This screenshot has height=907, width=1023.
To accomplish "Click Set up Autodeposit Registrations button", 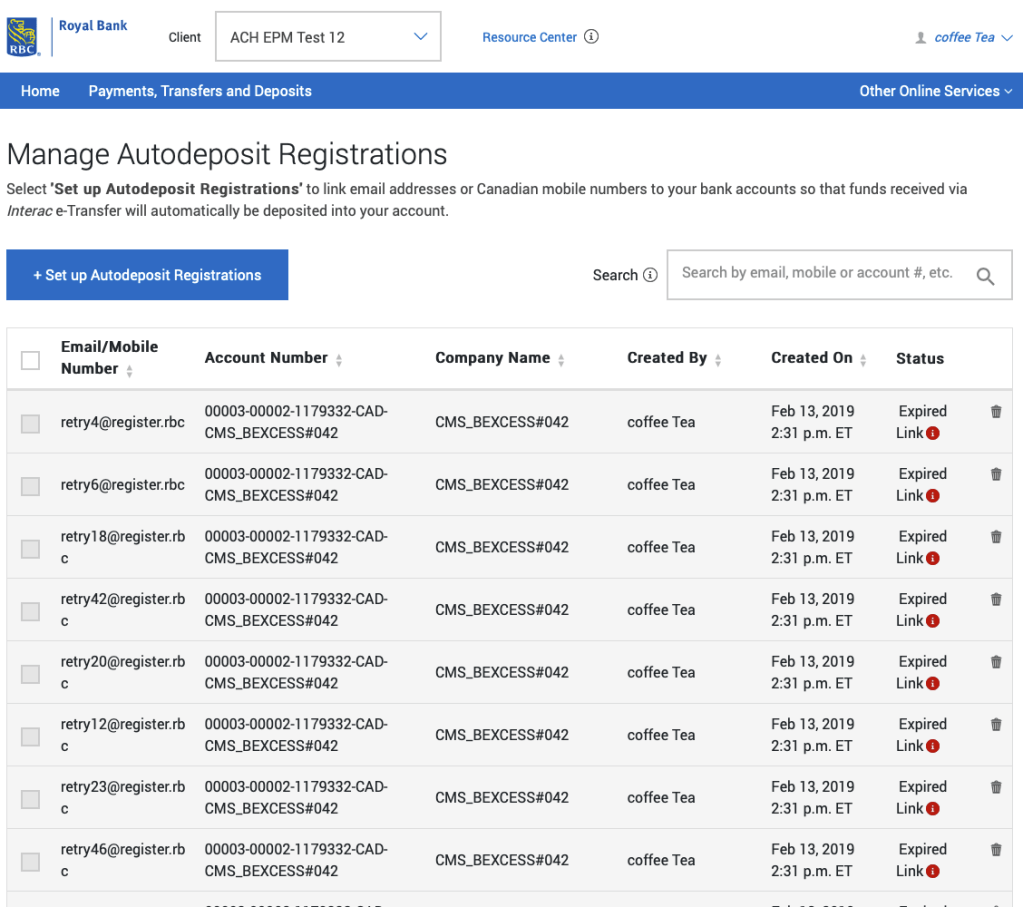I will 147,275.
